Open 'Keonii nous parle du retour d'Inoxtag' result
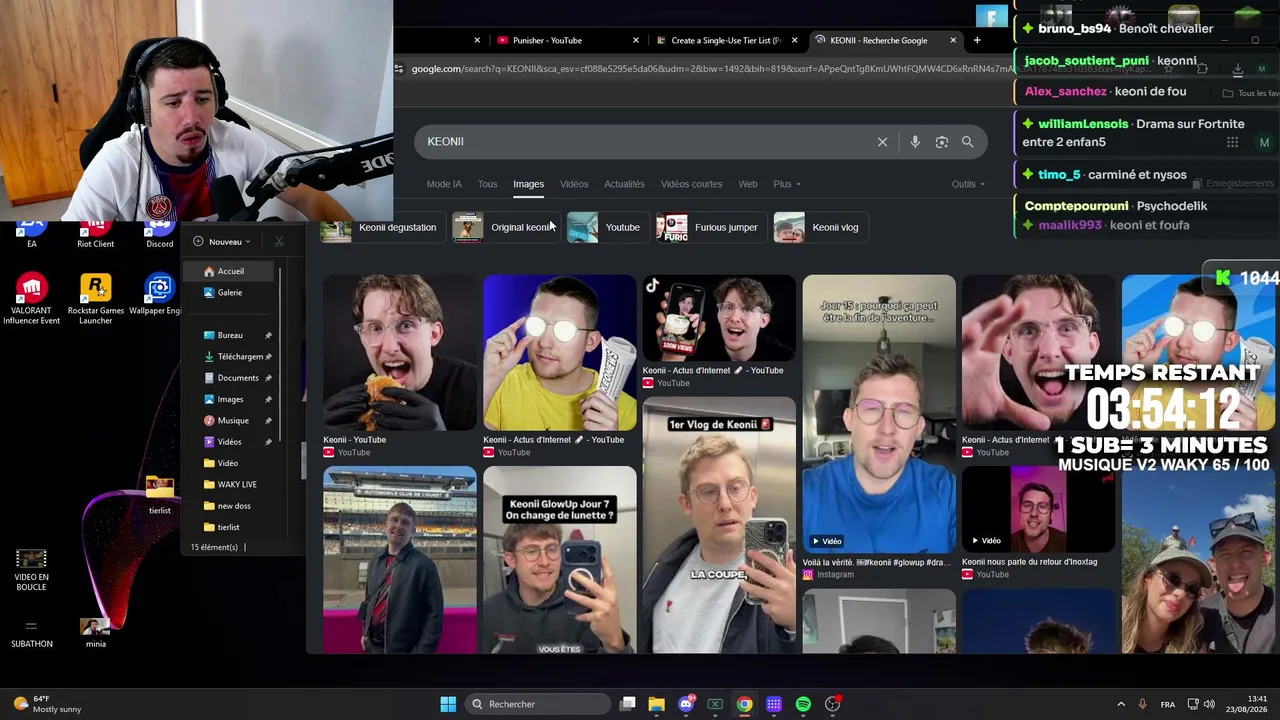The image size is (1280, 720). 1038,510
